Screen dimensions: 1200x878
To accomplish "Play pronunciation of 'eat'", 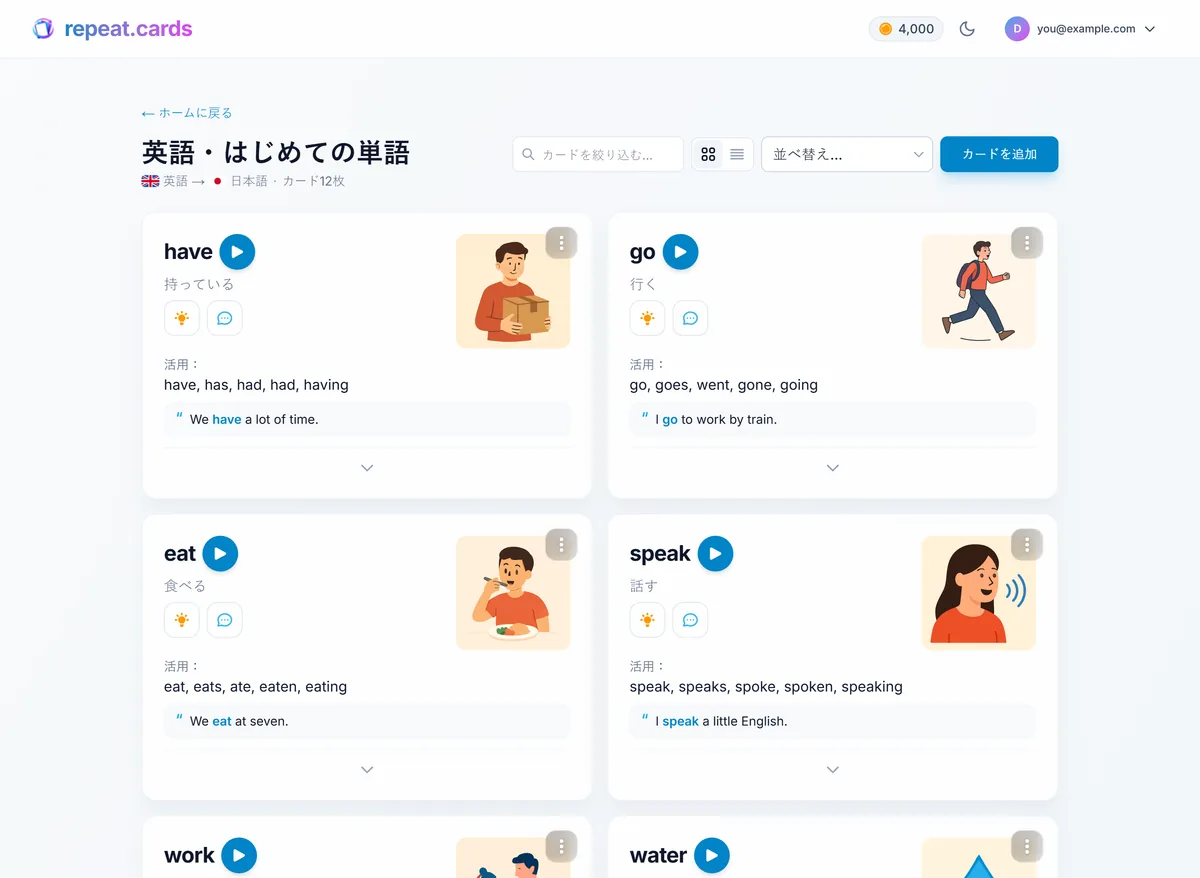I will (x=220, y=554).
